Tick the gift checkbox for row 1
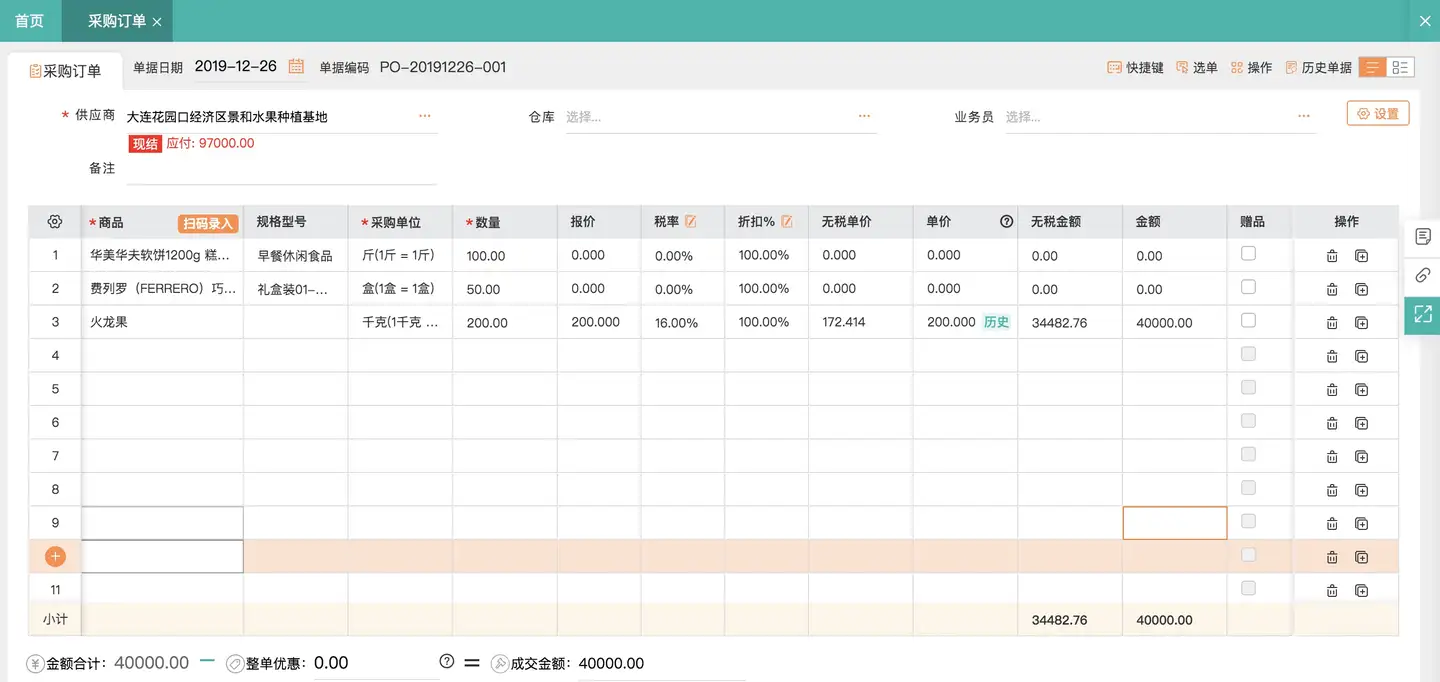Viewport: 1440px width, 682px height. point(1248,254)
